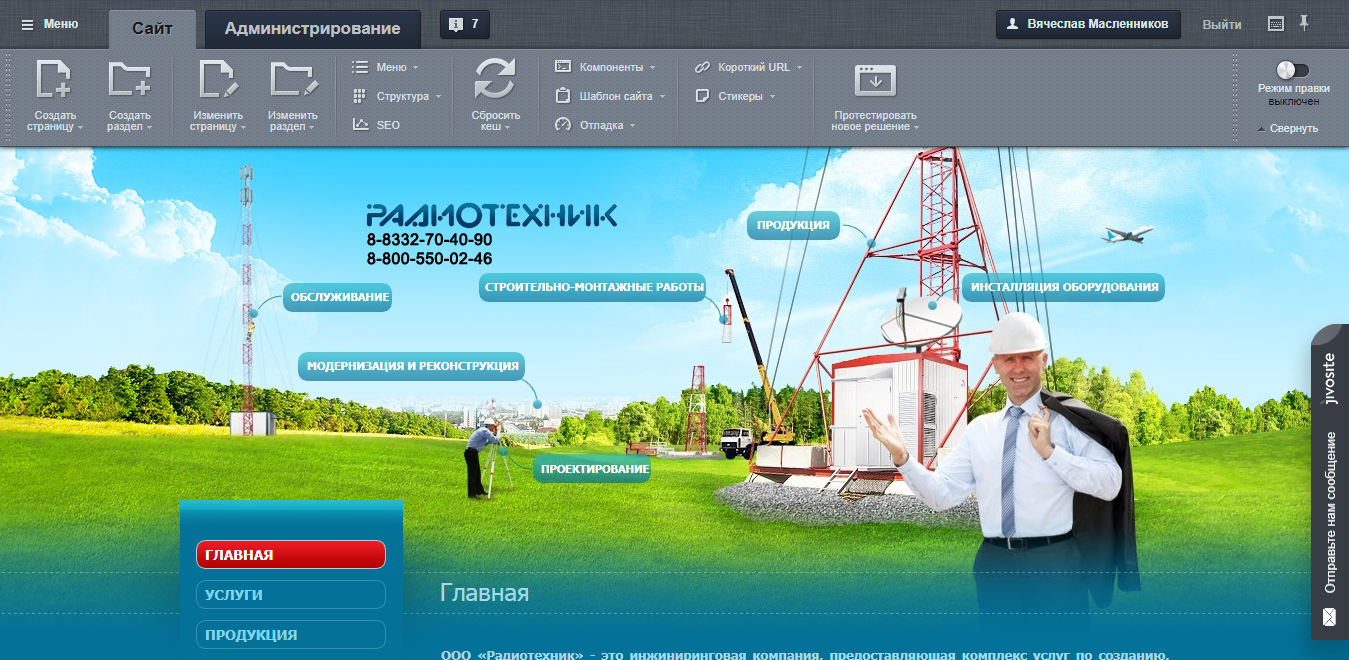
Task: Select the Продукция sidebar menu item
Action: pos(291,635)
